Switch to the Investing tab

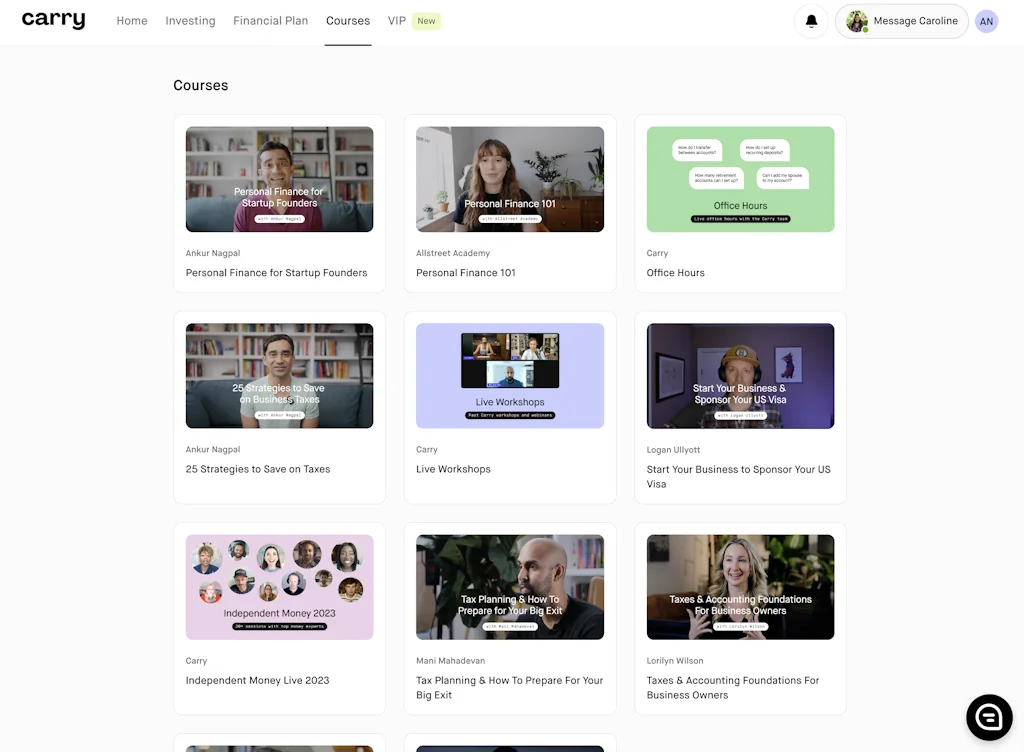[190, 21]
